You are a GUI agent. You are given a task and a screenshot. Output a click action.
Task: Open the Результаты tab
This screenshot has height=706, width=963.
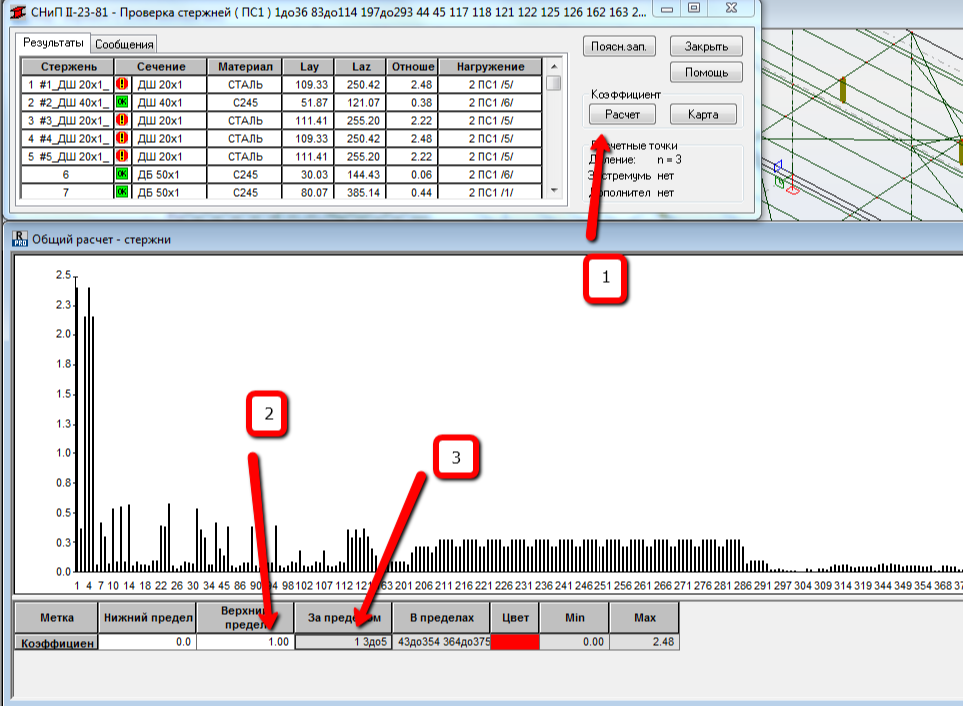[52, 44]
